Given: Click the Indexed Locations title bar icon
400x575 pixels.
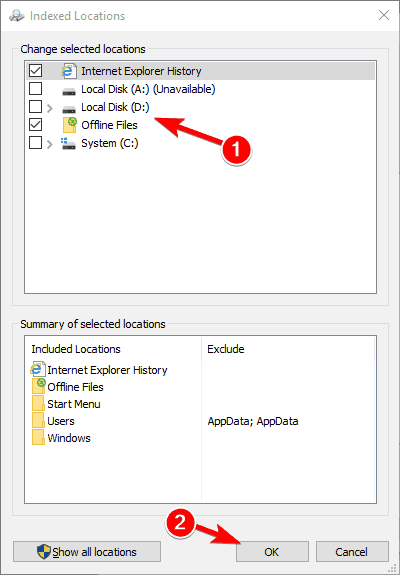Looking at the screenshot, I should pos(16,16).
